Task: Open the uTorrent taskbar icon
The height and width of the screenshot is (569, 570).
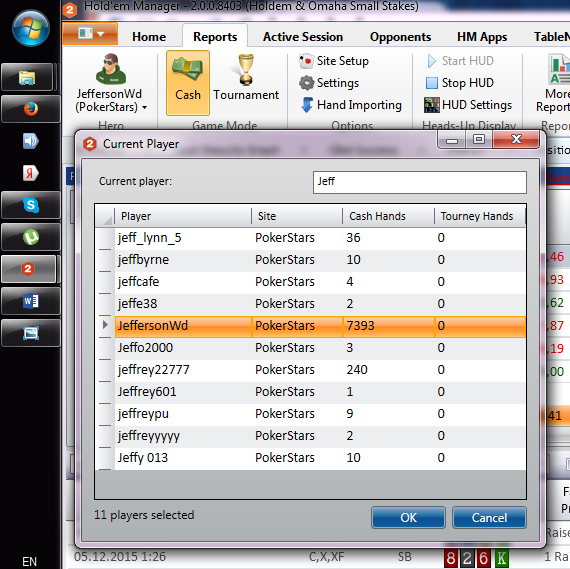Action: click(x=31, y=237)
